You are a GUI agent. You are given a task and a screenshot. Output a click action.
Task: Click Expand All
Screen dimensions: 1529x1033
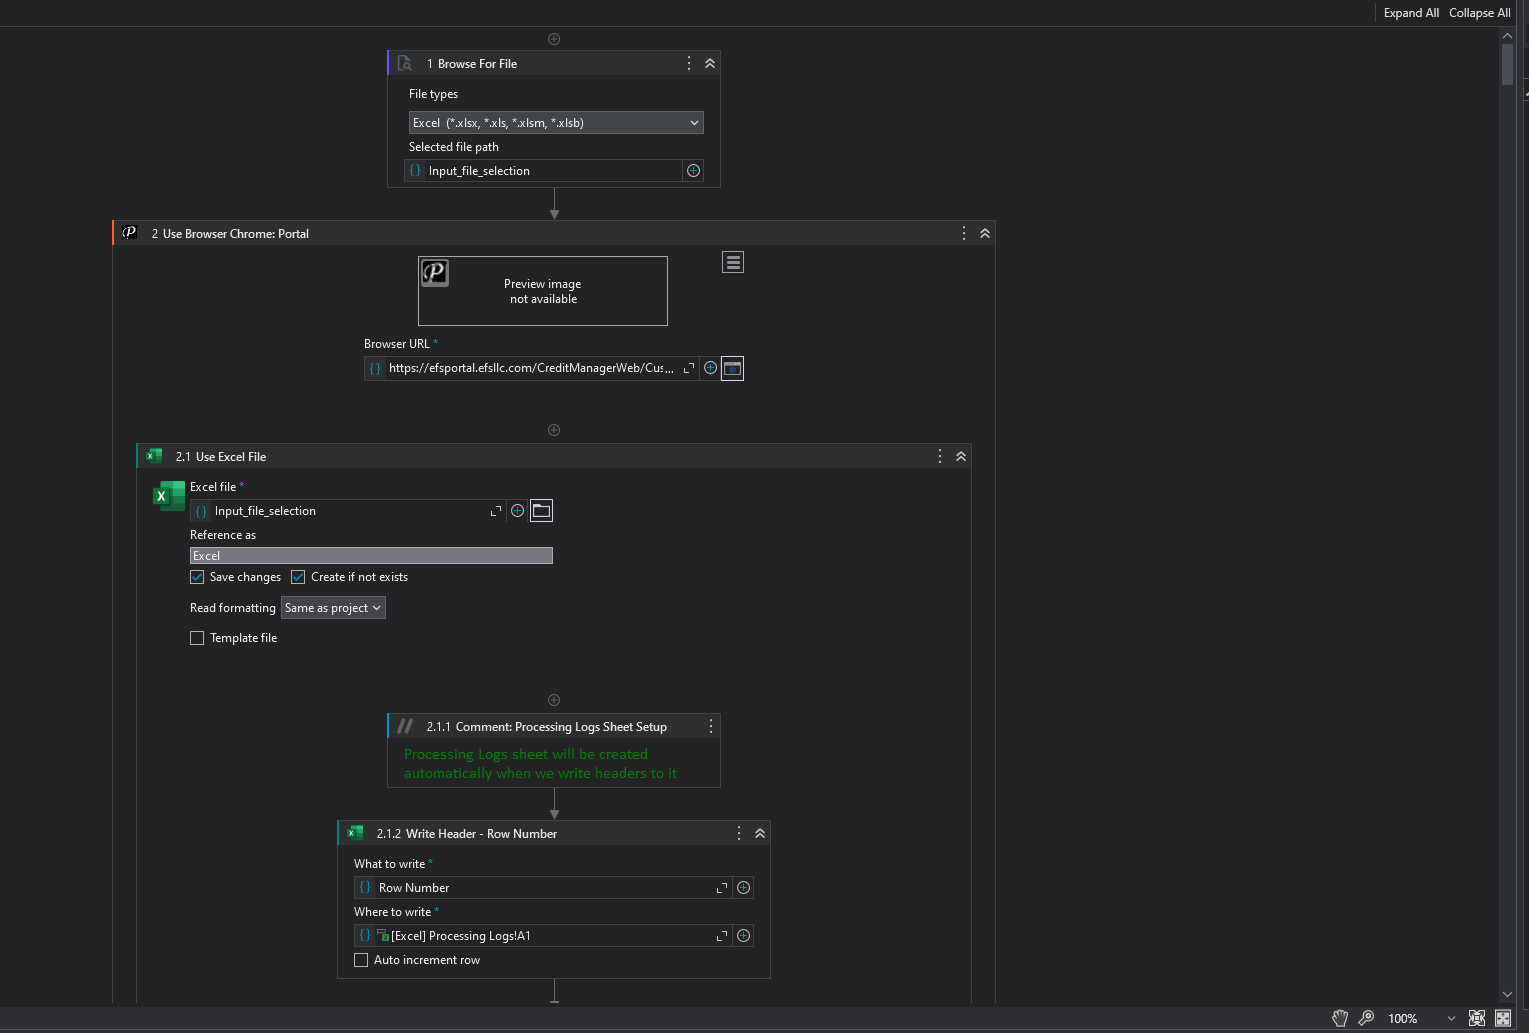coord(1411,13)
